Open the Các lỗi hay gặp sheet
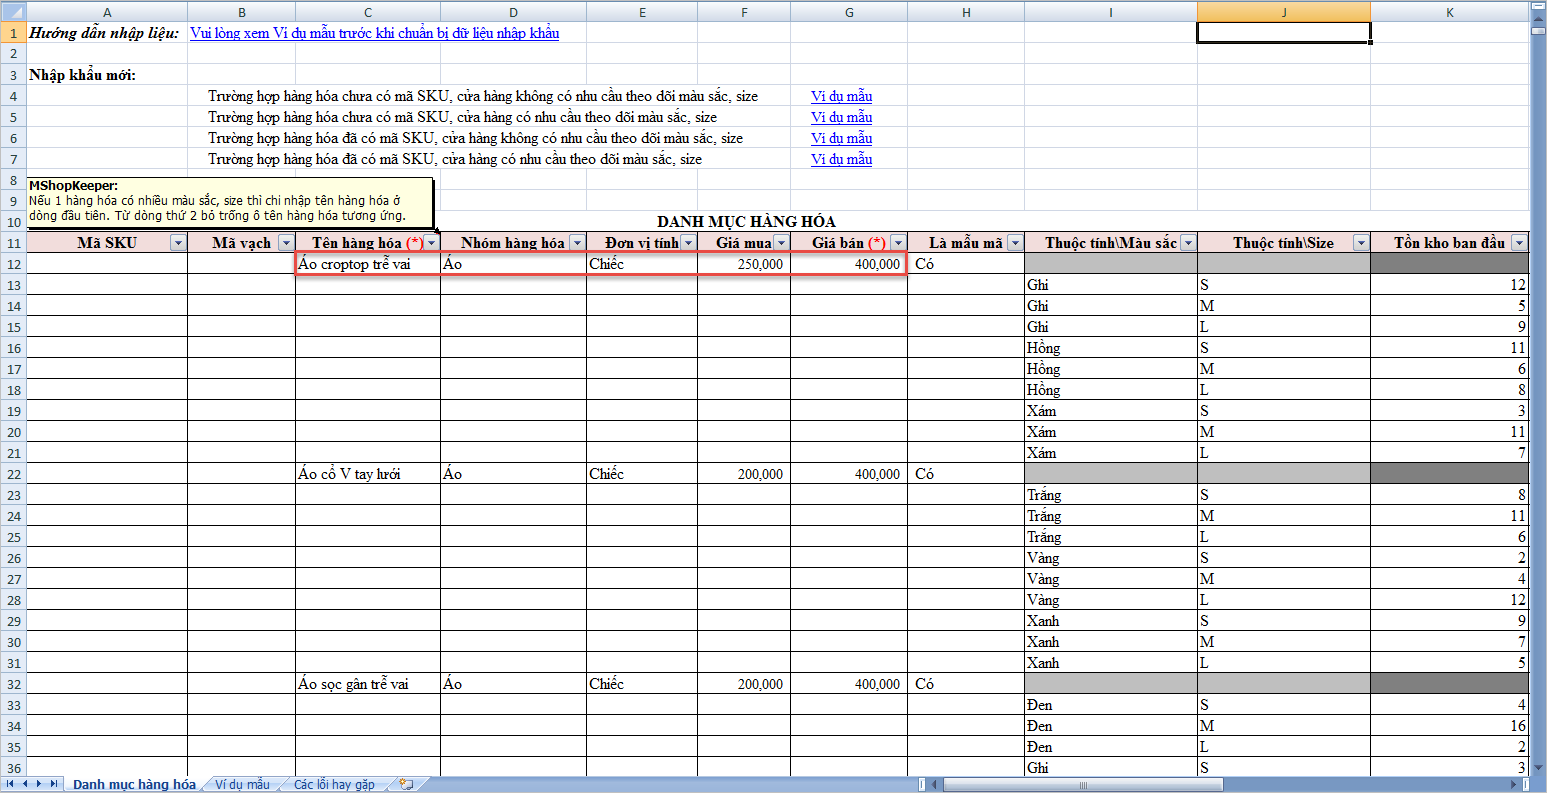The height and width of the screenshot is (793, 1547). tap(334, 784)
